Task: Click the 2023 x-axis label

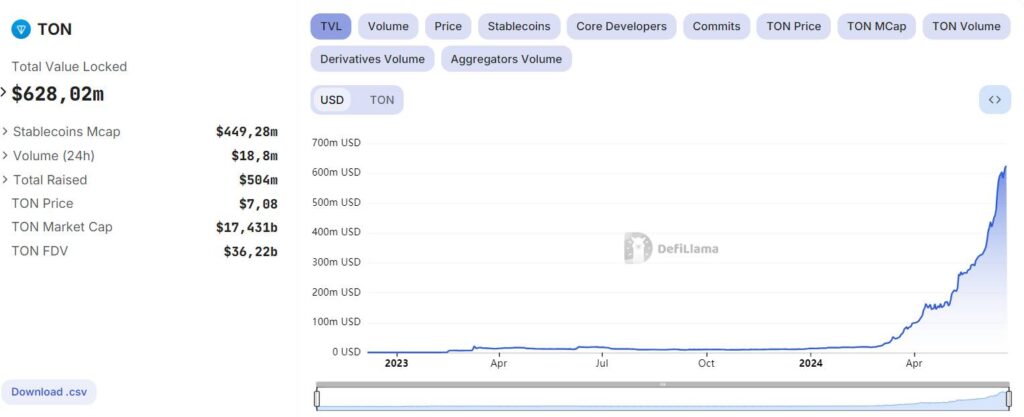Action: (x=396, y=363)
